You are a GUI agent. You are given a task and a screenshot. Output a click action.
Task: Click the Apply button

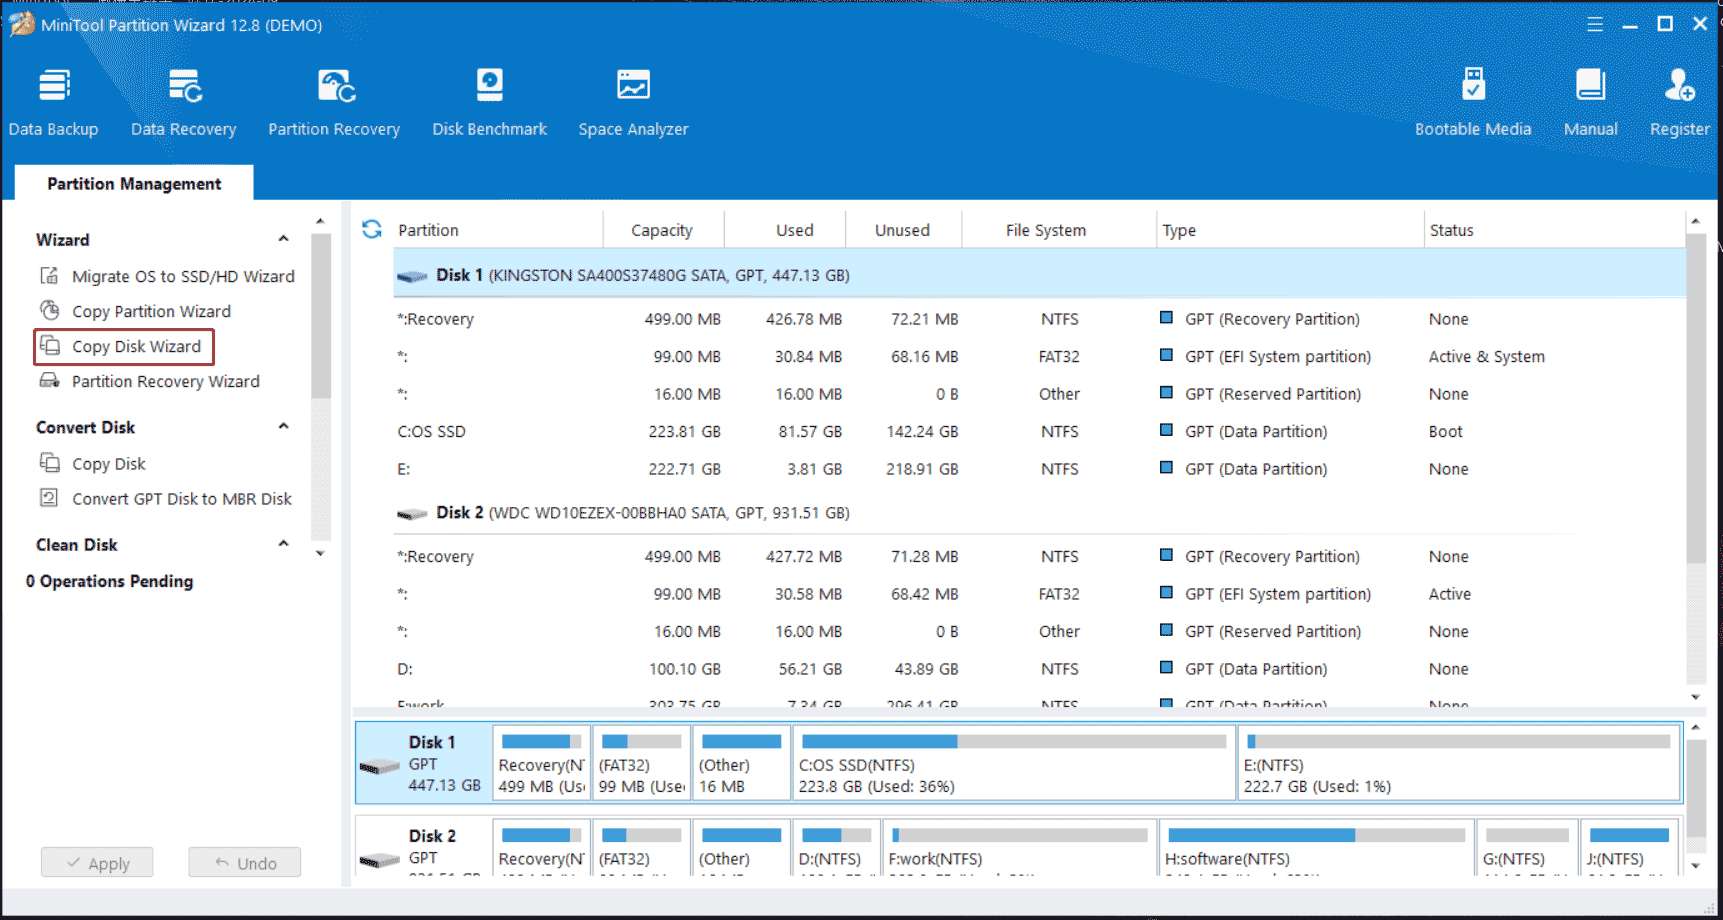click(97, 863)
